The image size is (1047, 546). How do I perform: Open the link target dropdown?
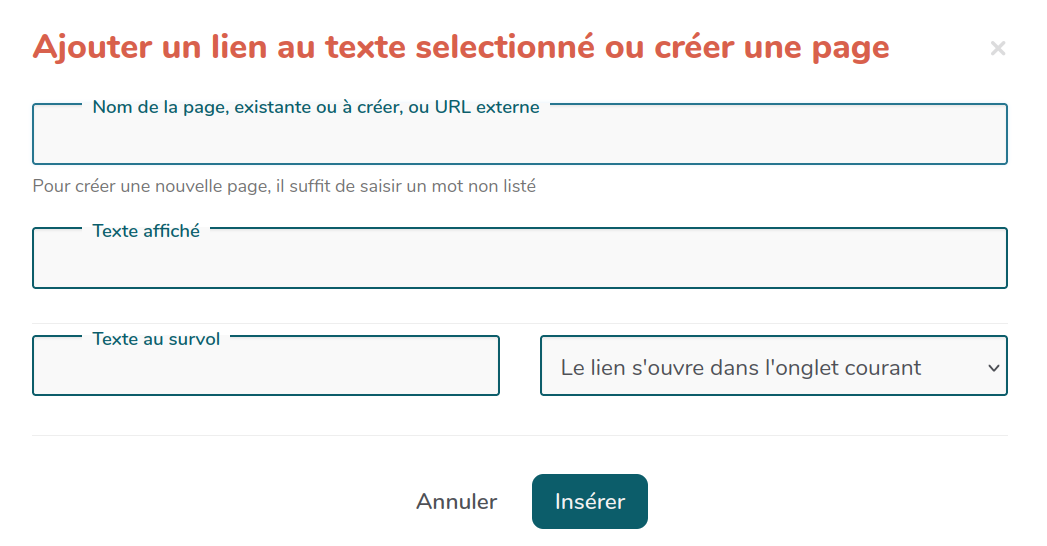tap(773, 367)
